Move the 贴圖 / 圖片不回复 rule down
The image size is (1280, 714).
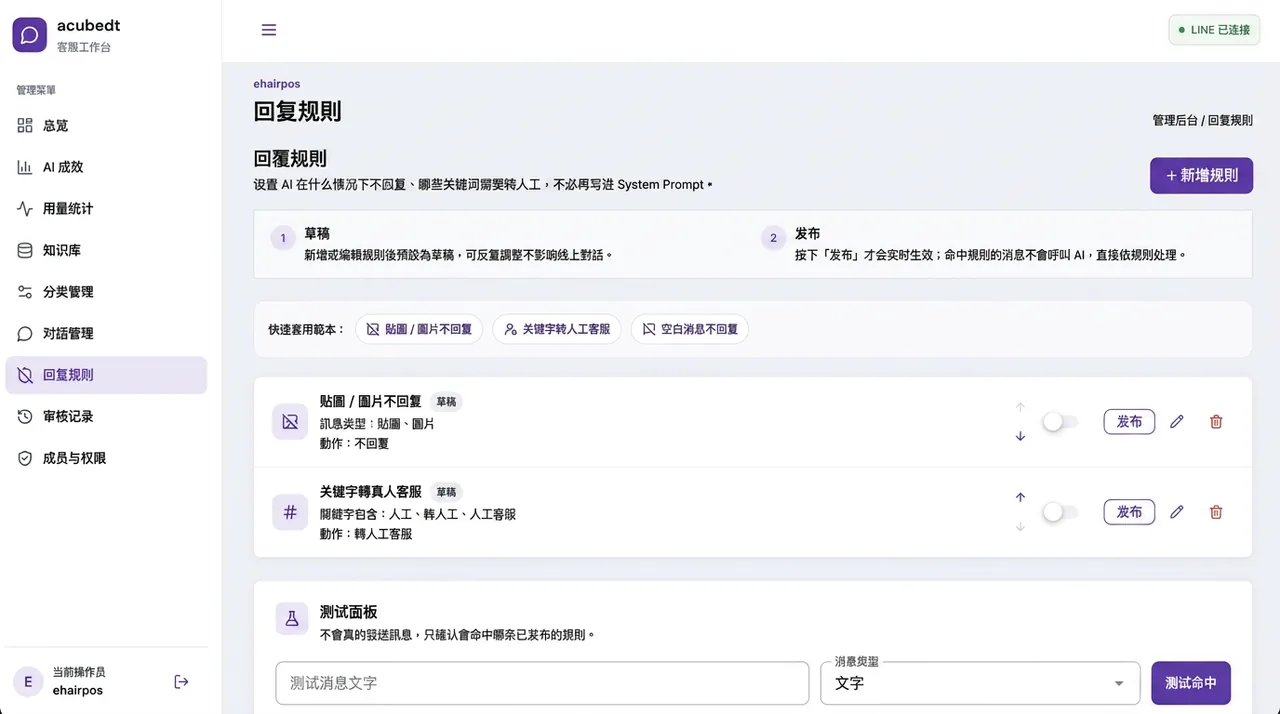[x=1020, y=436]
